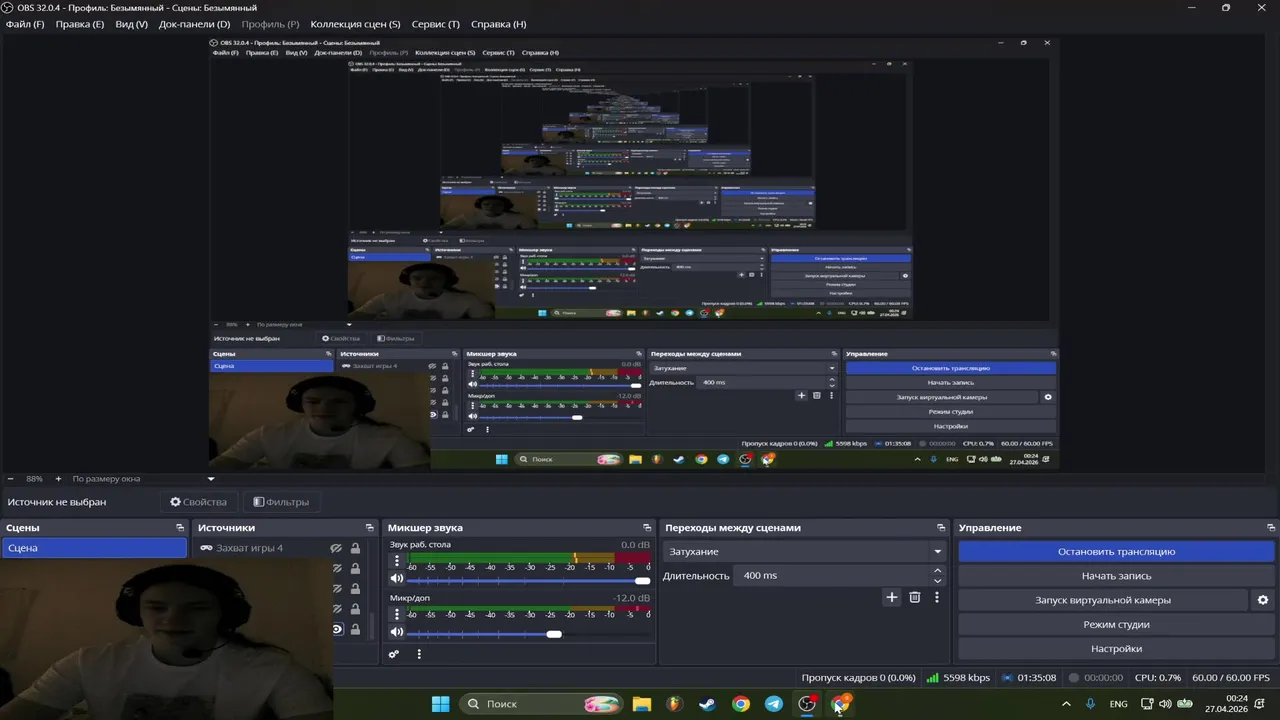Open options menu for Микр/доп channel
The image size is (1280, 720).
[x=397, y=614]
